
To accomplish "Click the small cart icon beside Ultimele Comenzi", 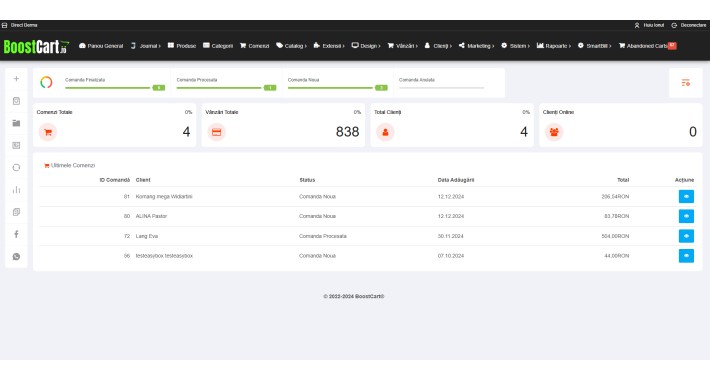I will (46, 166).
